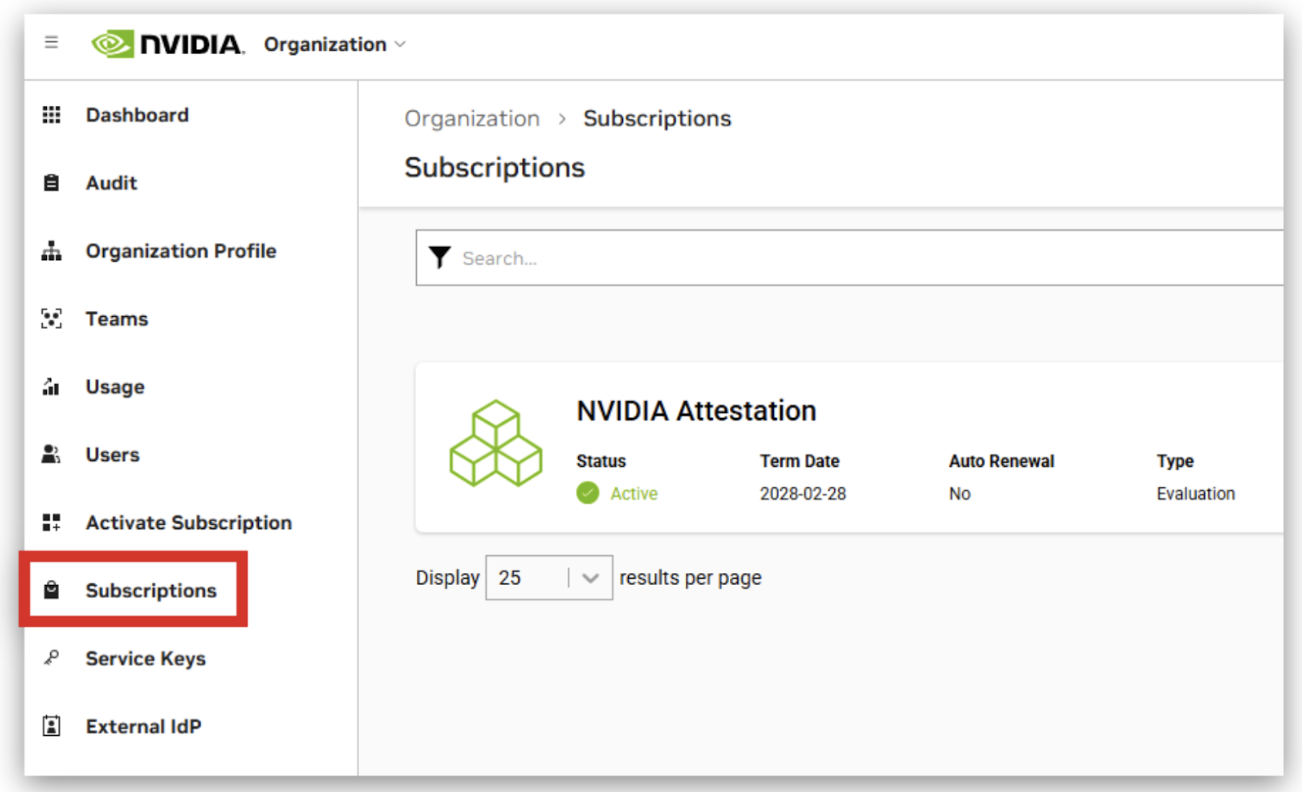The height and width of the screenshot is (792, 1304).
Task: Click the hamburger menu icon
Action: pos(51,43)
